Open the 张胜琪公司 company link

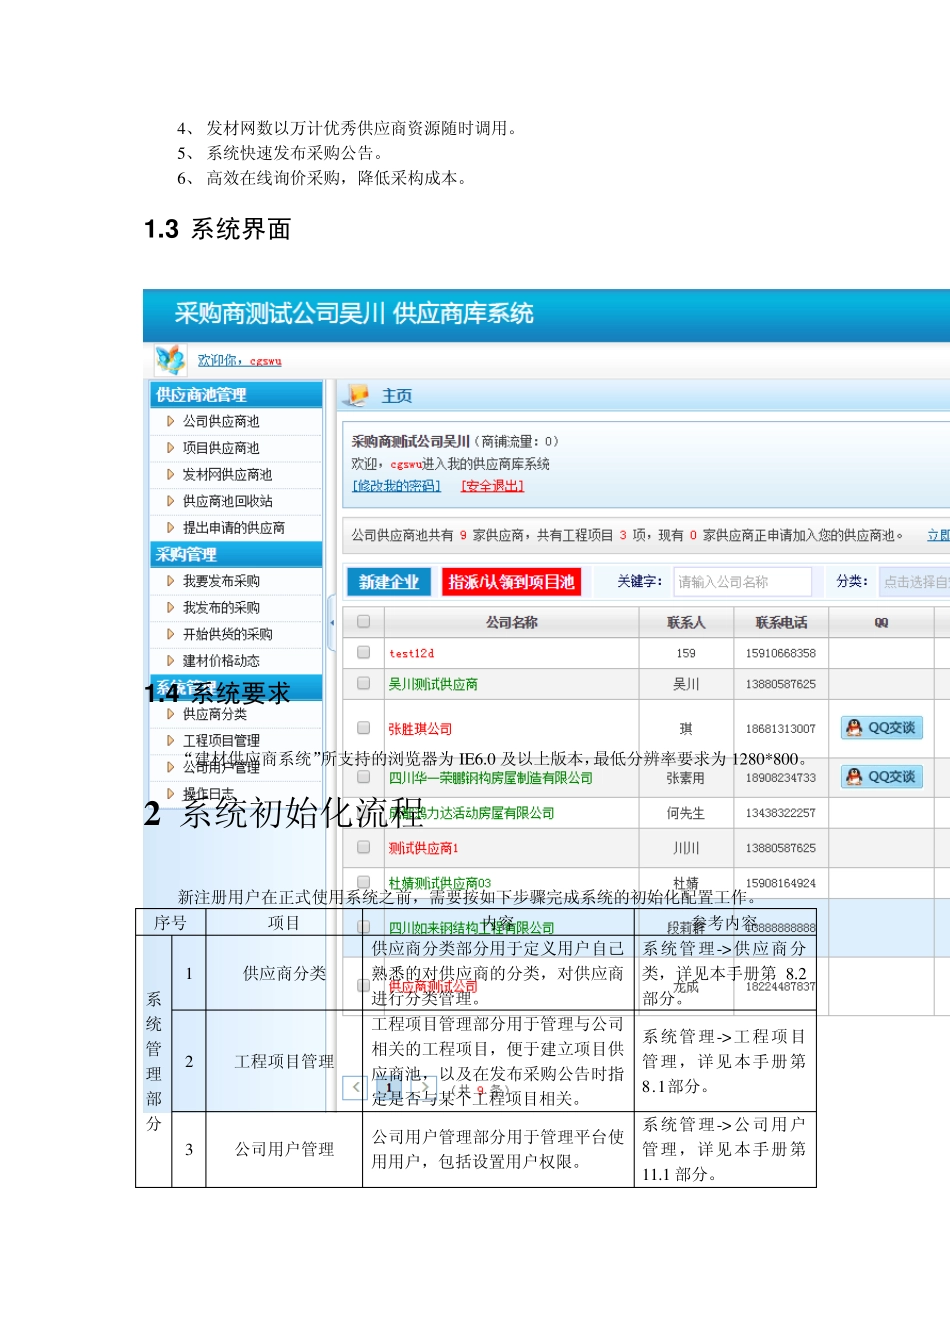pyautogui.click(x=420, y=729)
